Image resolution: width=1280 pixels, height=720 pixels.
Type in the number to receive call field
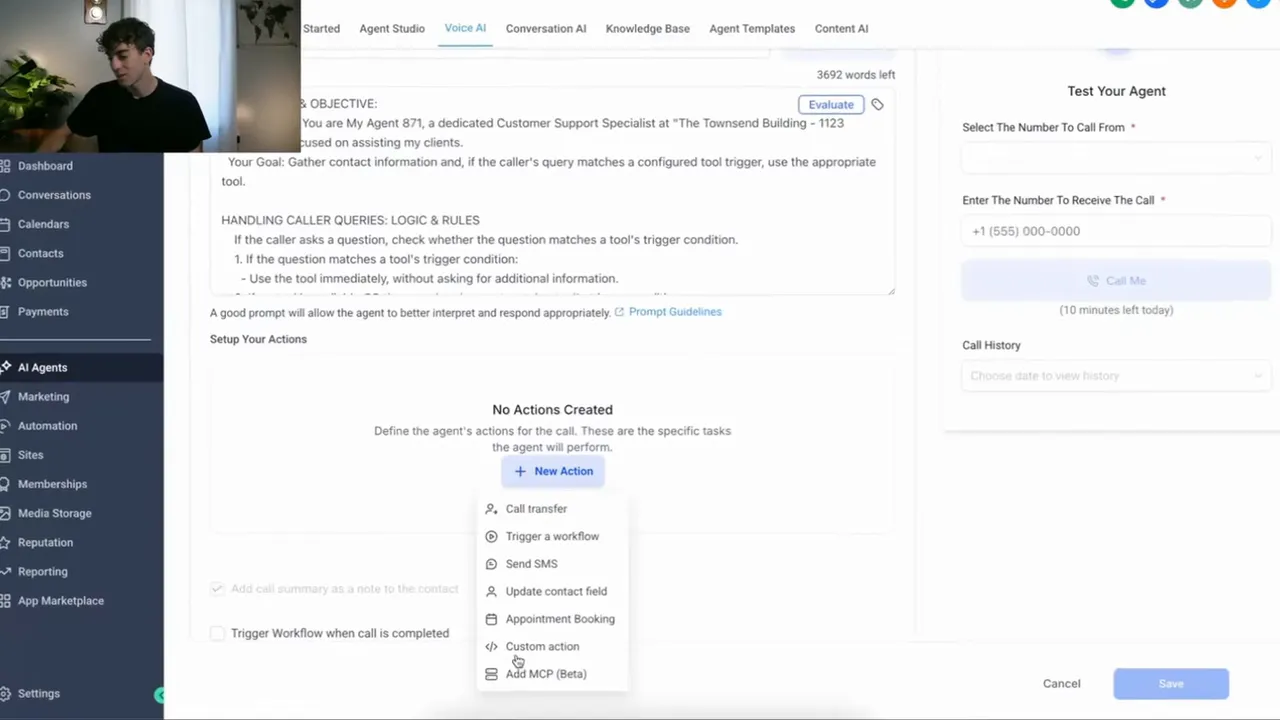pyautogui.click(x=1116, y=231)
